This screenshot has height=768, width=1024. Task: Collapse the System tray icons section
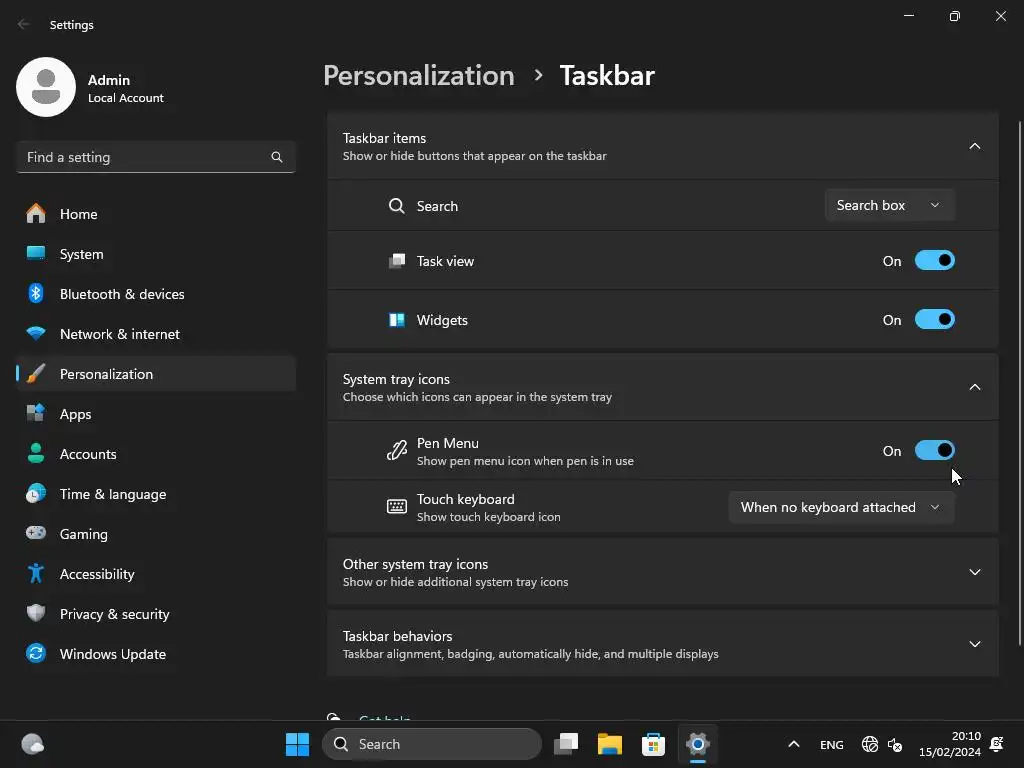(x=974, y=387)
